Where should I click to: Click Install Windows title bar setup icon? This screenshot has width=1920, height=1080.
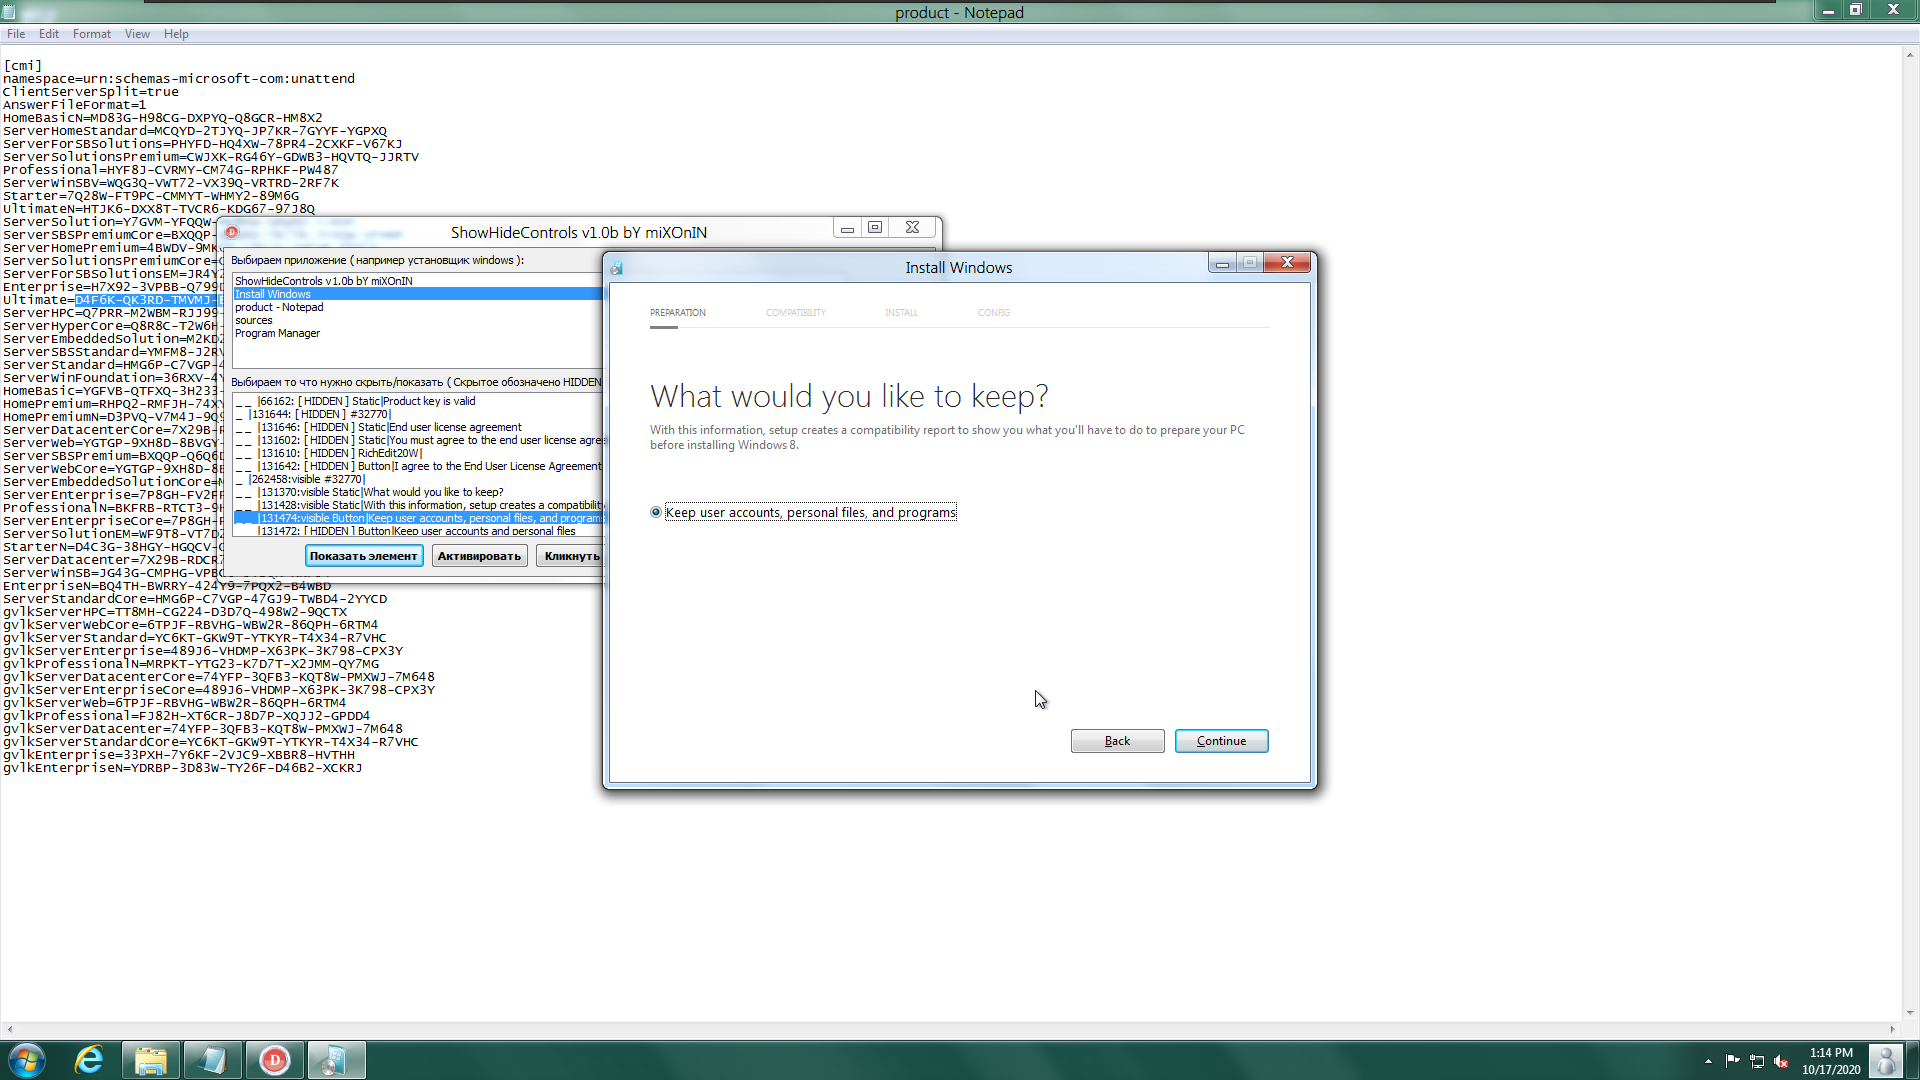[617, 268]
